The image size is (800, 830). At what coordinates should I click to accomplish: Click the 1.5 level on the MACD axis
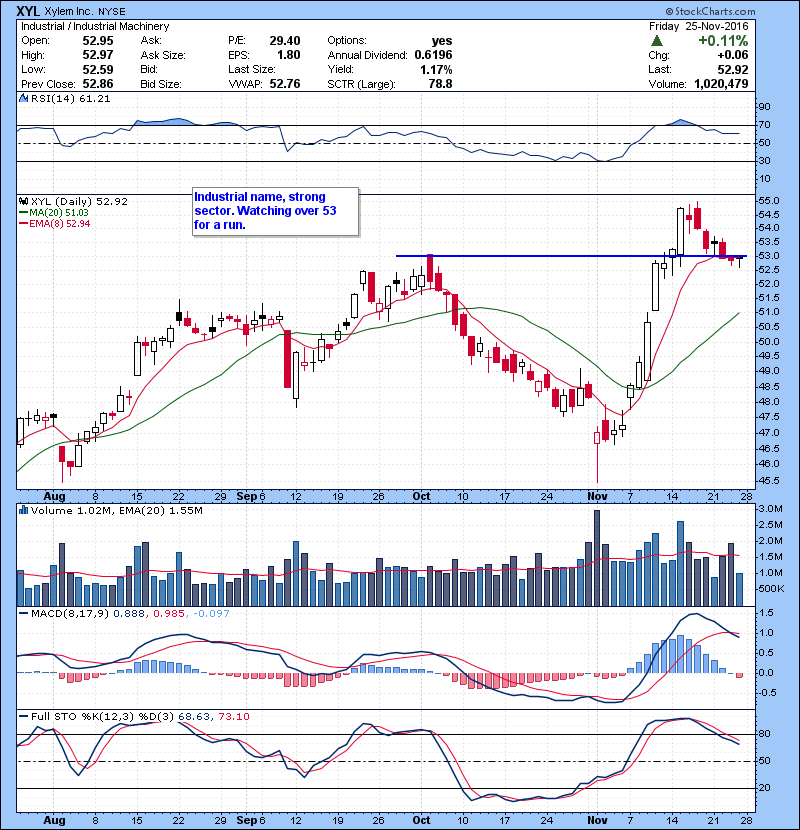[x=766, y=612]
